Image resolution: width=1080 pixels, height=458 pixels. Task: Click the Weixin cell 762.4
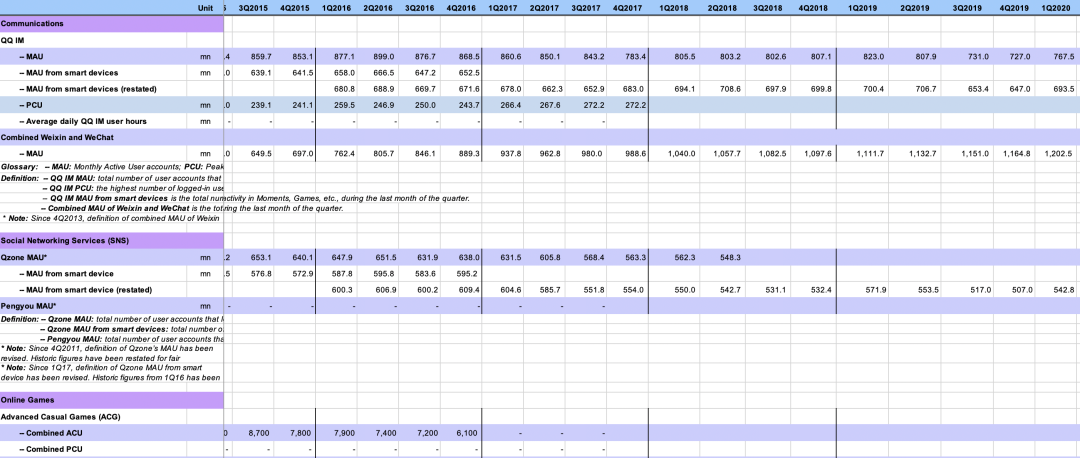tap(343, 154)
